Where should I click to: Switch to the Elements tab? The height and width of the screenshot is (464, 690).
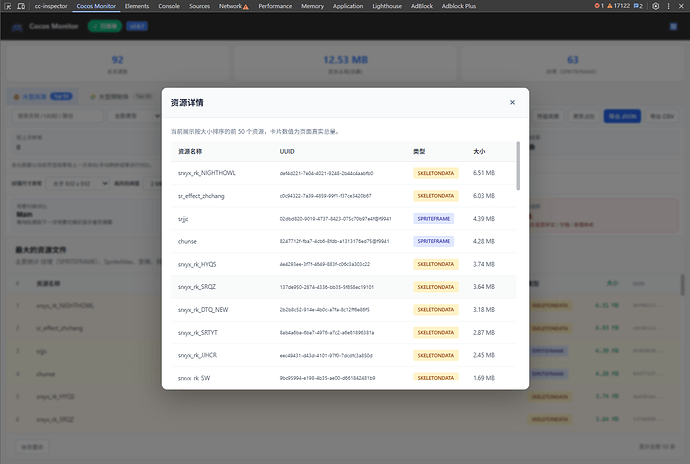(137, 6)
